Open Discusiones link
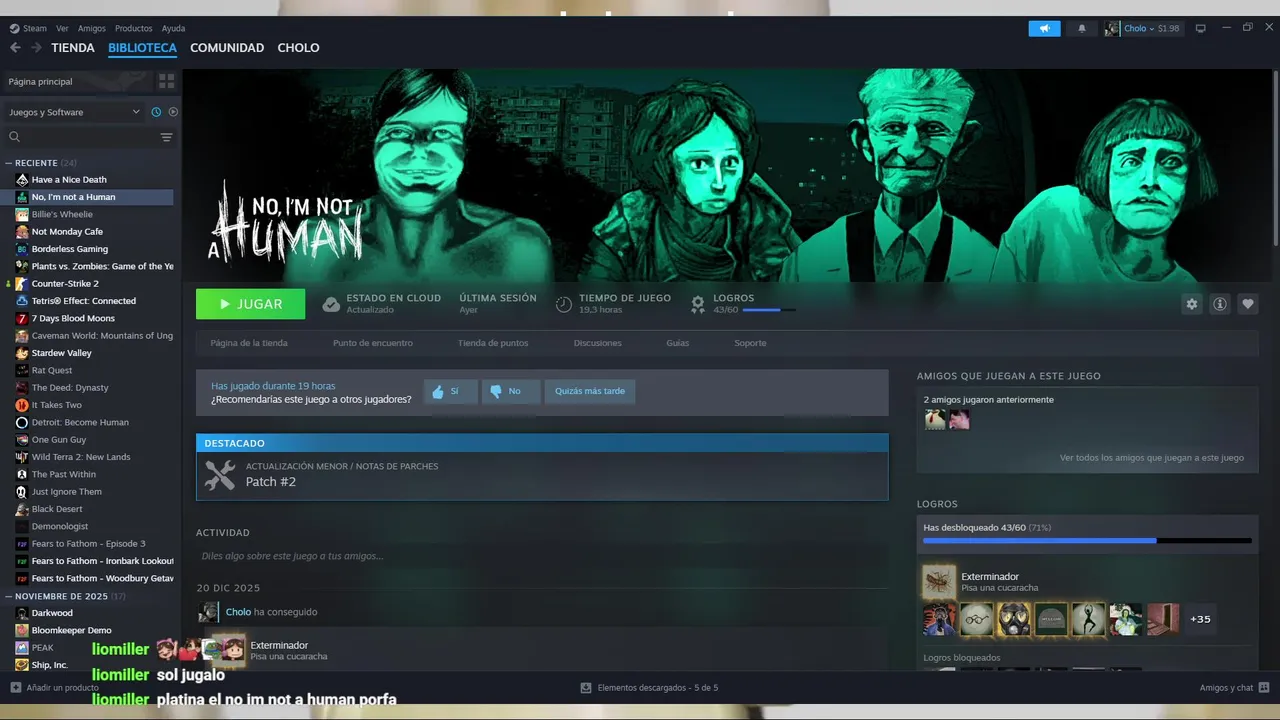 [x=598, y=343]
